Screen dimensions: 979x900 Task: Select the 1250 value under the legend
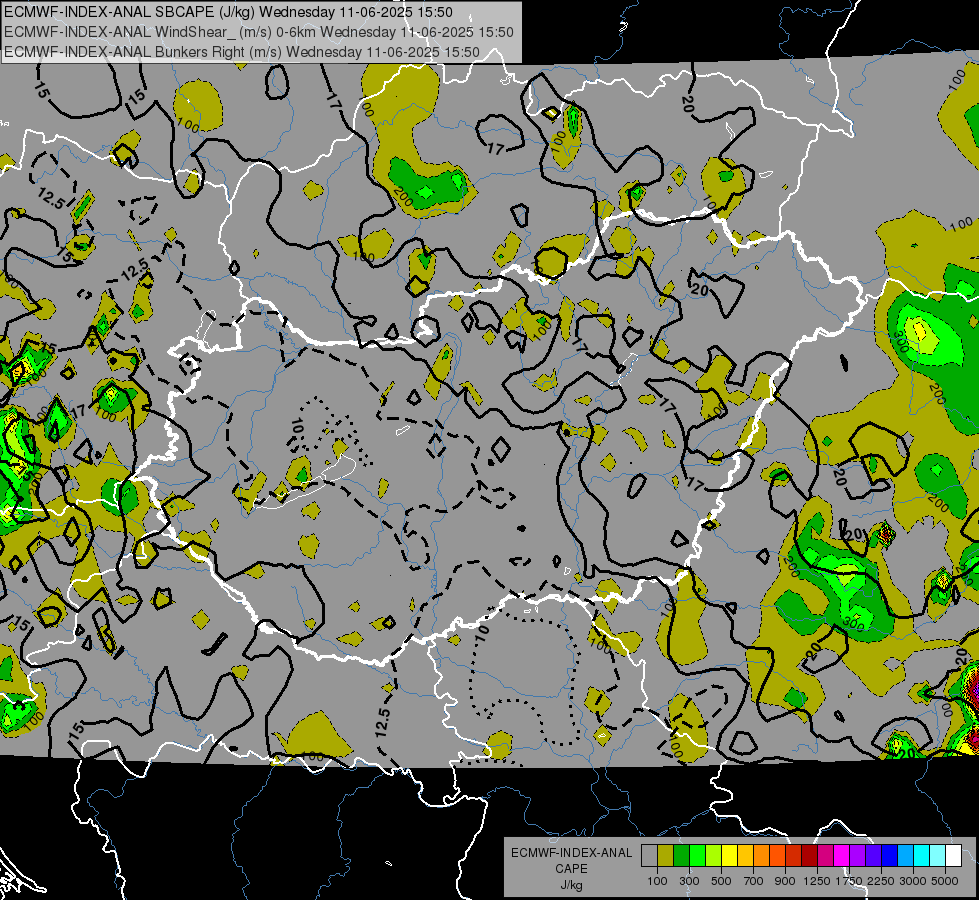[x=817, y=881]
